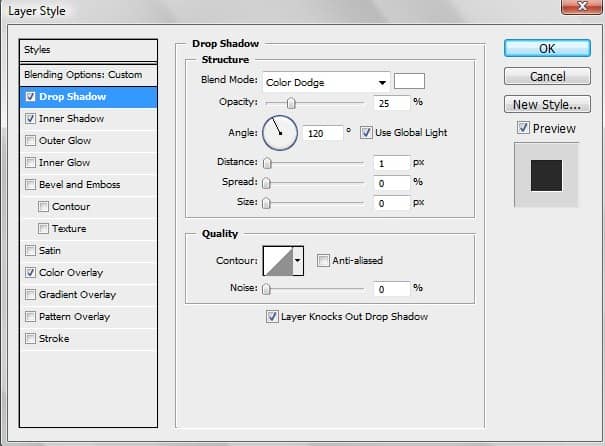The height and width of the screenshot is (446, 605).
Task: Click the Distance value field
Action: (391, 163)
